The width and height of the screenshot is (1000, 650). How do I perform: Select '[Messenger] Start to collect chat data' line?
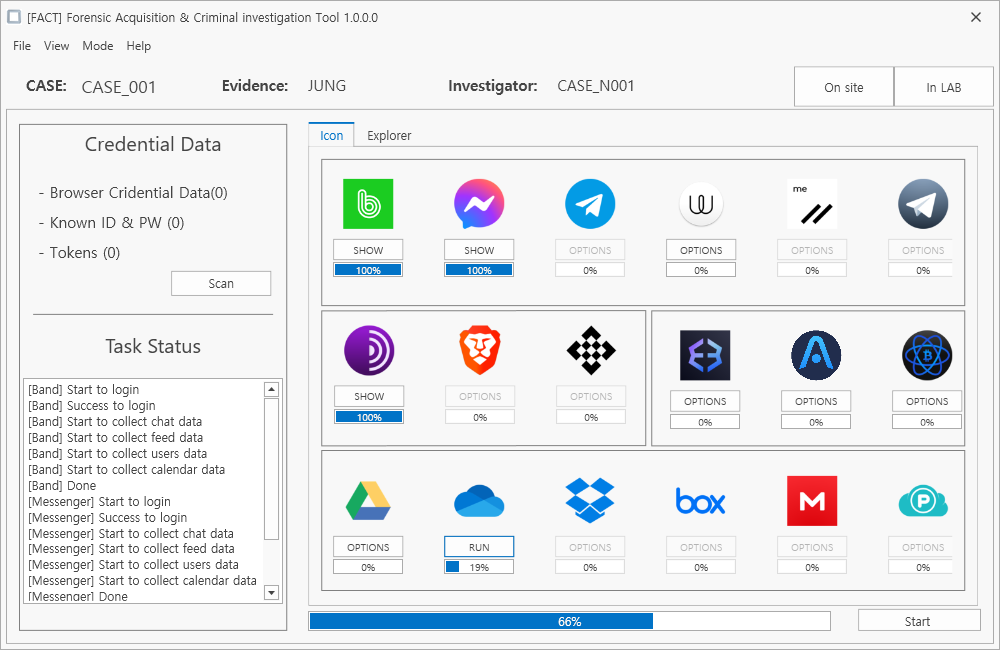coord(131,533)
